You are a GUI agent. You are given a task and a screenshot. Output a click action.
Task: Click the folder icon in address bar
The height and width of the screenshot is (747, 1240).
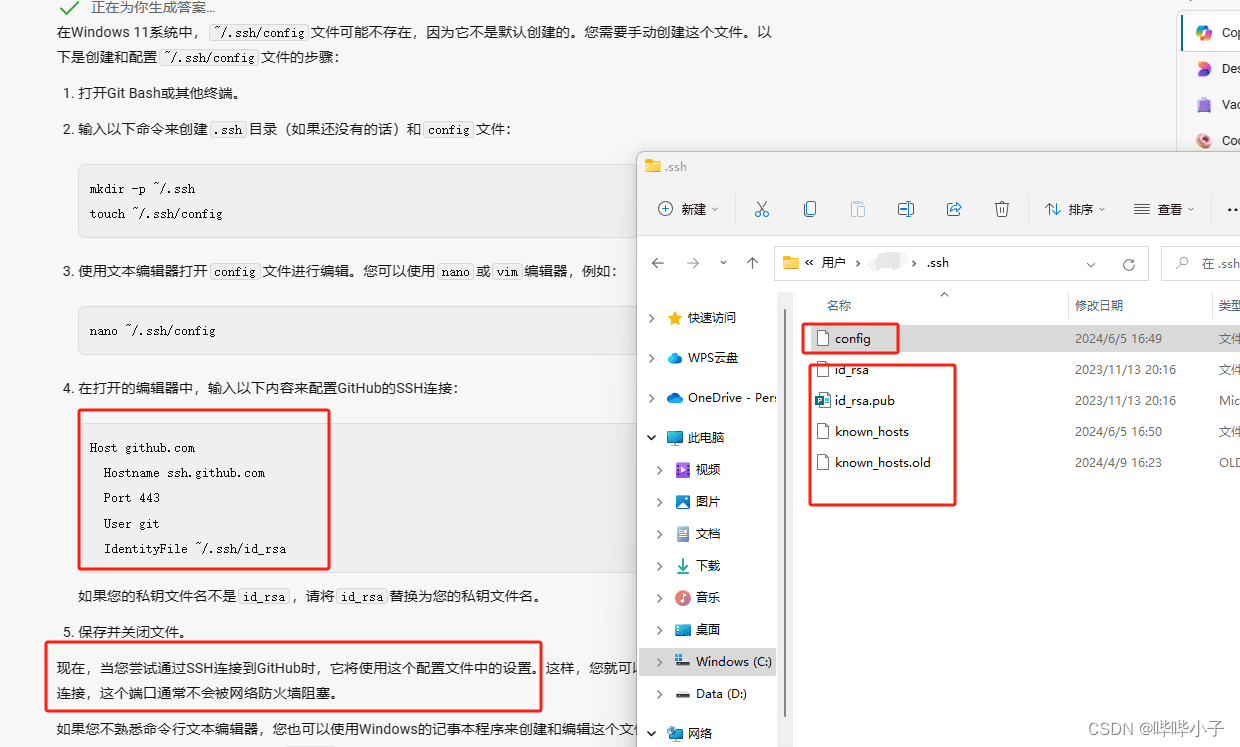[791, 263]
